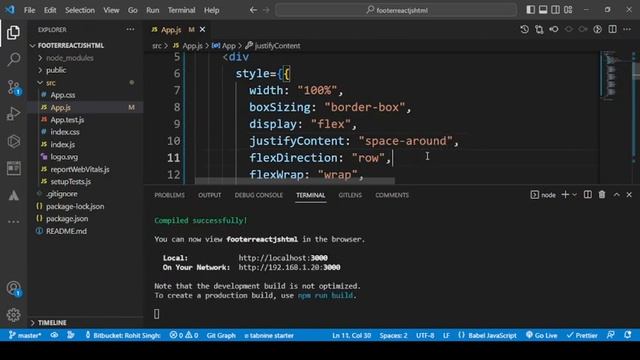Maximize panel size with chevron up
640x360 pixels.
pyautogui.click(x=617, y=195)
